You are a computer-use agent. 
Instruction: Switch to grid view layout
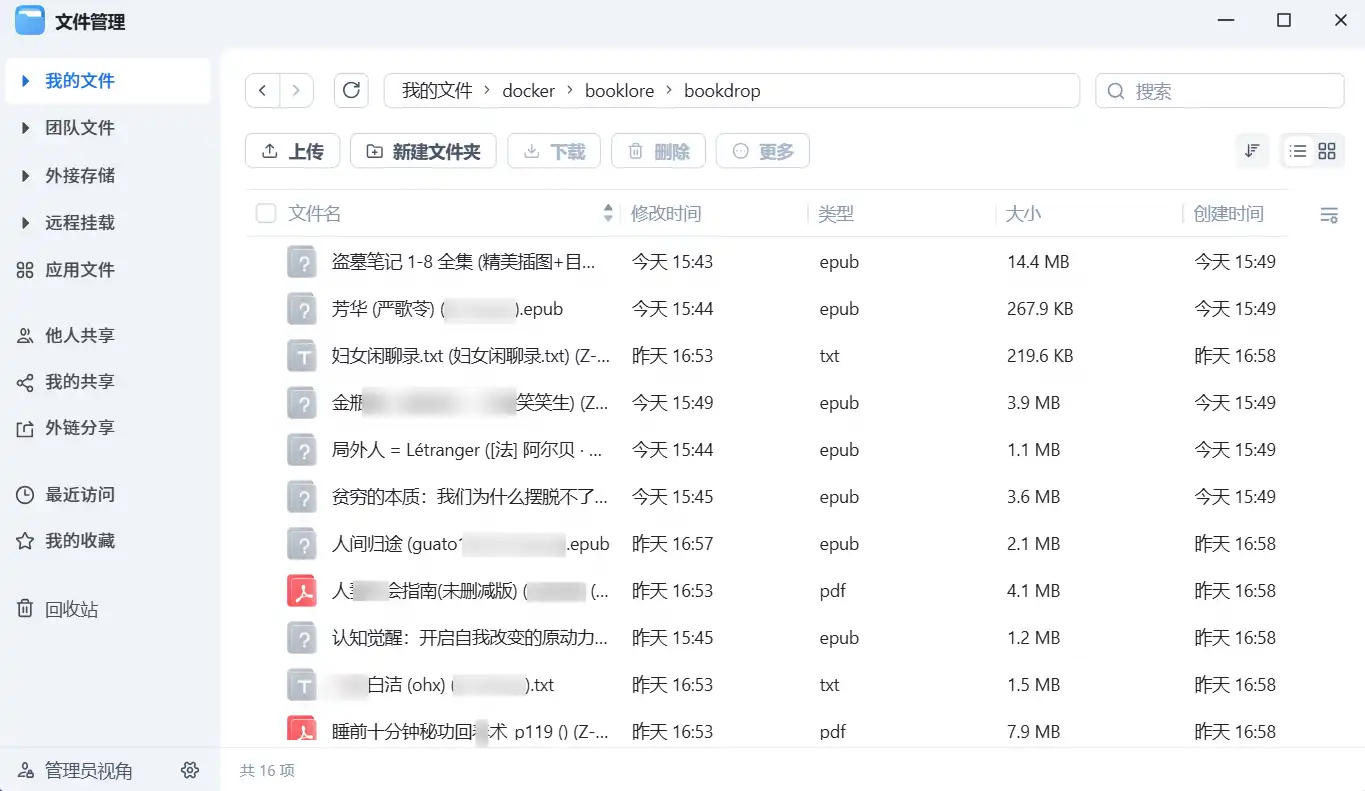click(x=1327, y=151)
